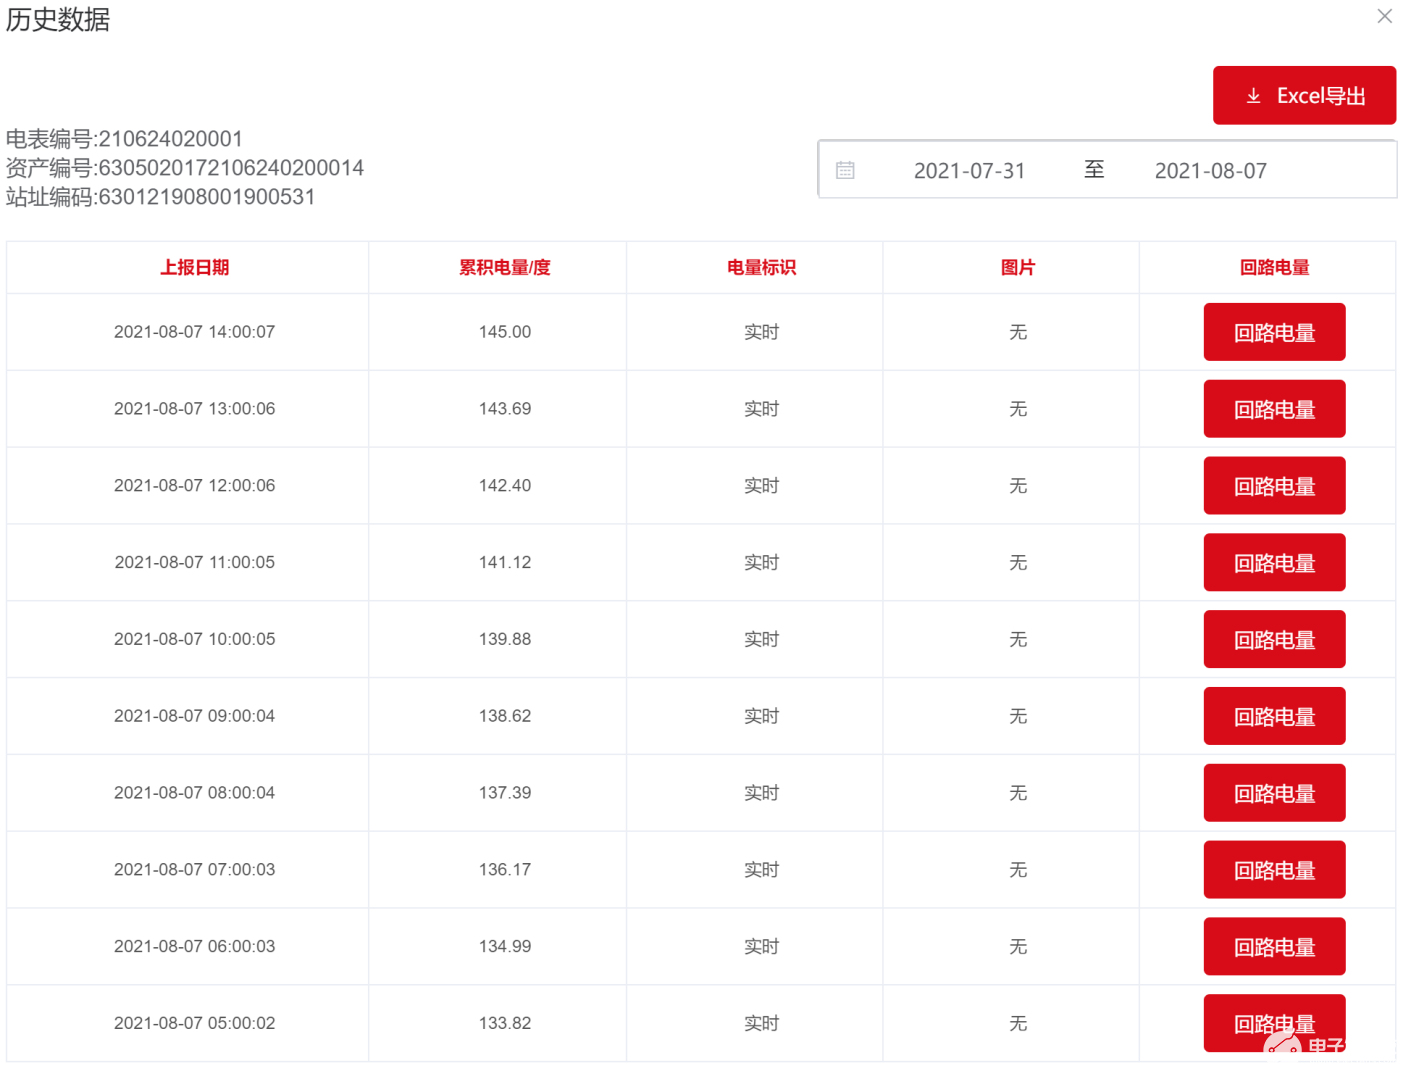The height and width of the screenshot is (1071, 1403).
Task: Open 回路电量 for the 06:00:03 record
Action: (x=1274, y=946)
